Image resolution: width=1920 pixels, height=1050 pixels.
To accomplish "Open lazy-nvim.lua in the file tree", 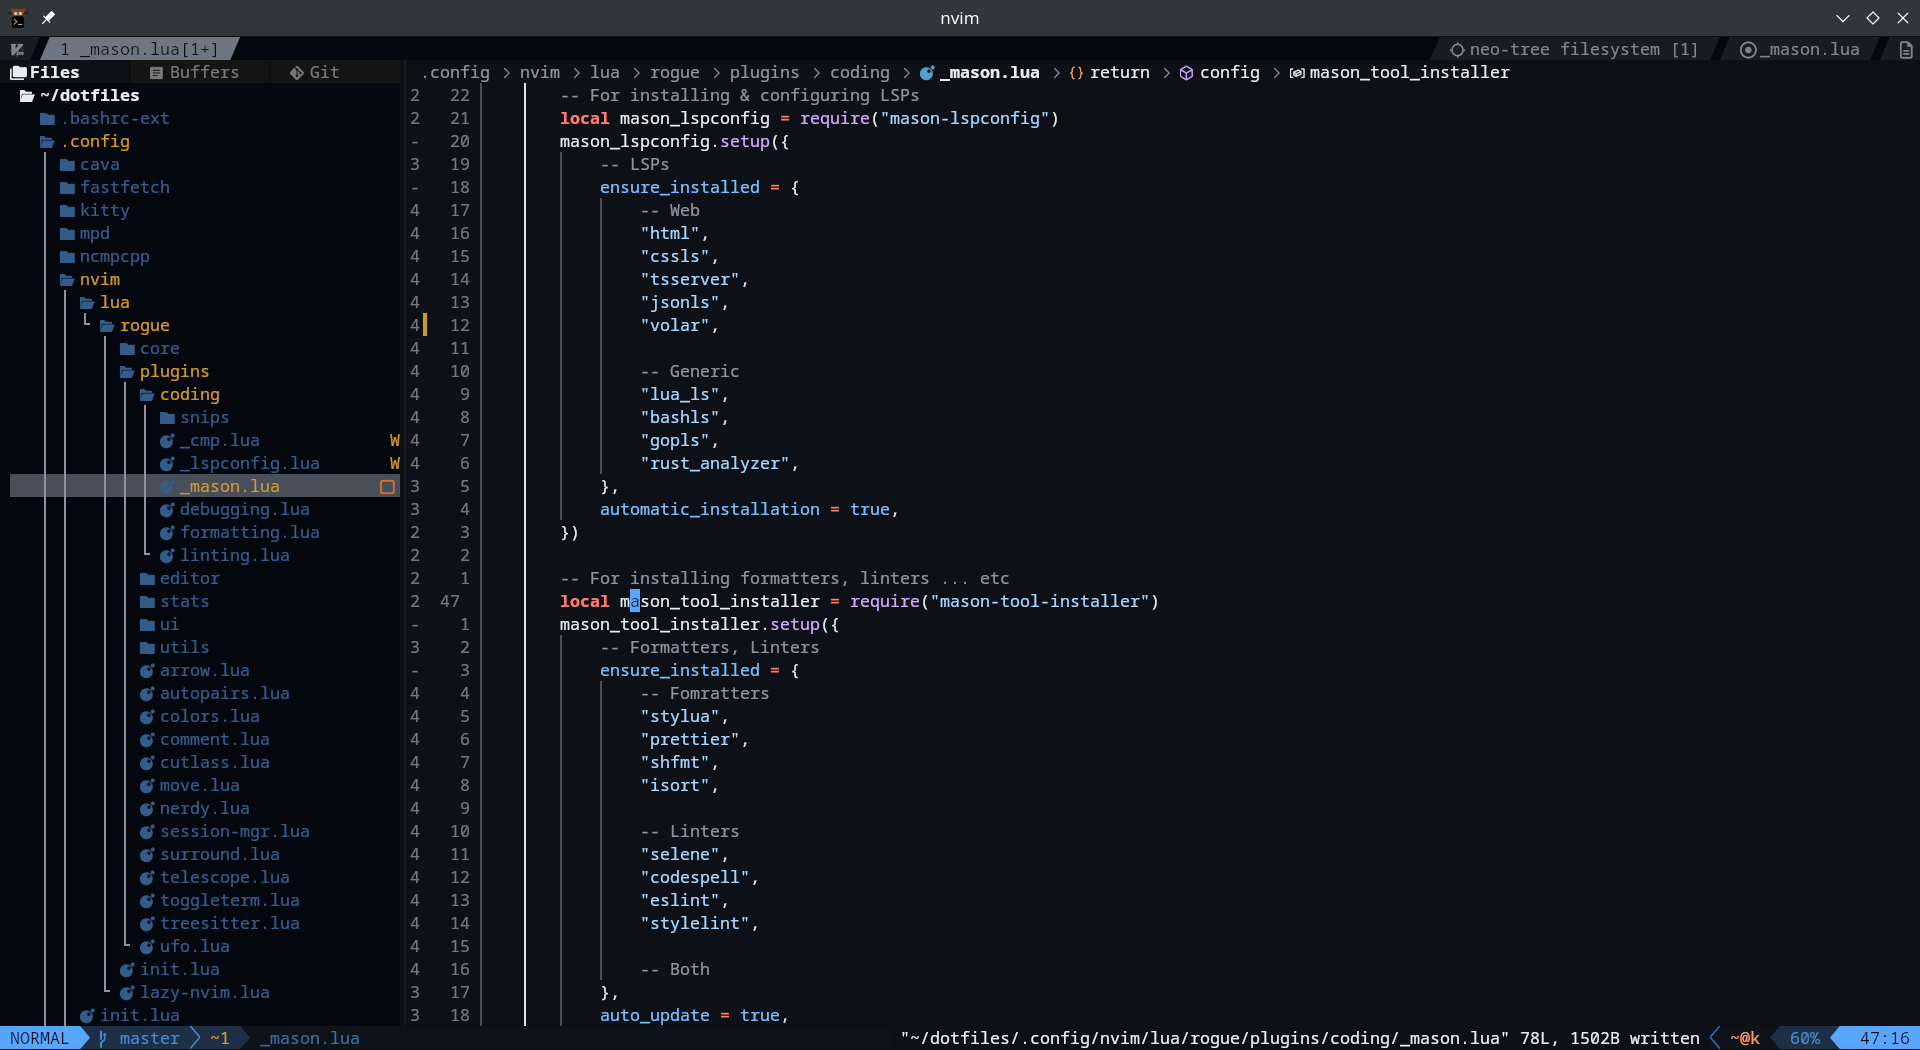I will (x=205, y=993).
